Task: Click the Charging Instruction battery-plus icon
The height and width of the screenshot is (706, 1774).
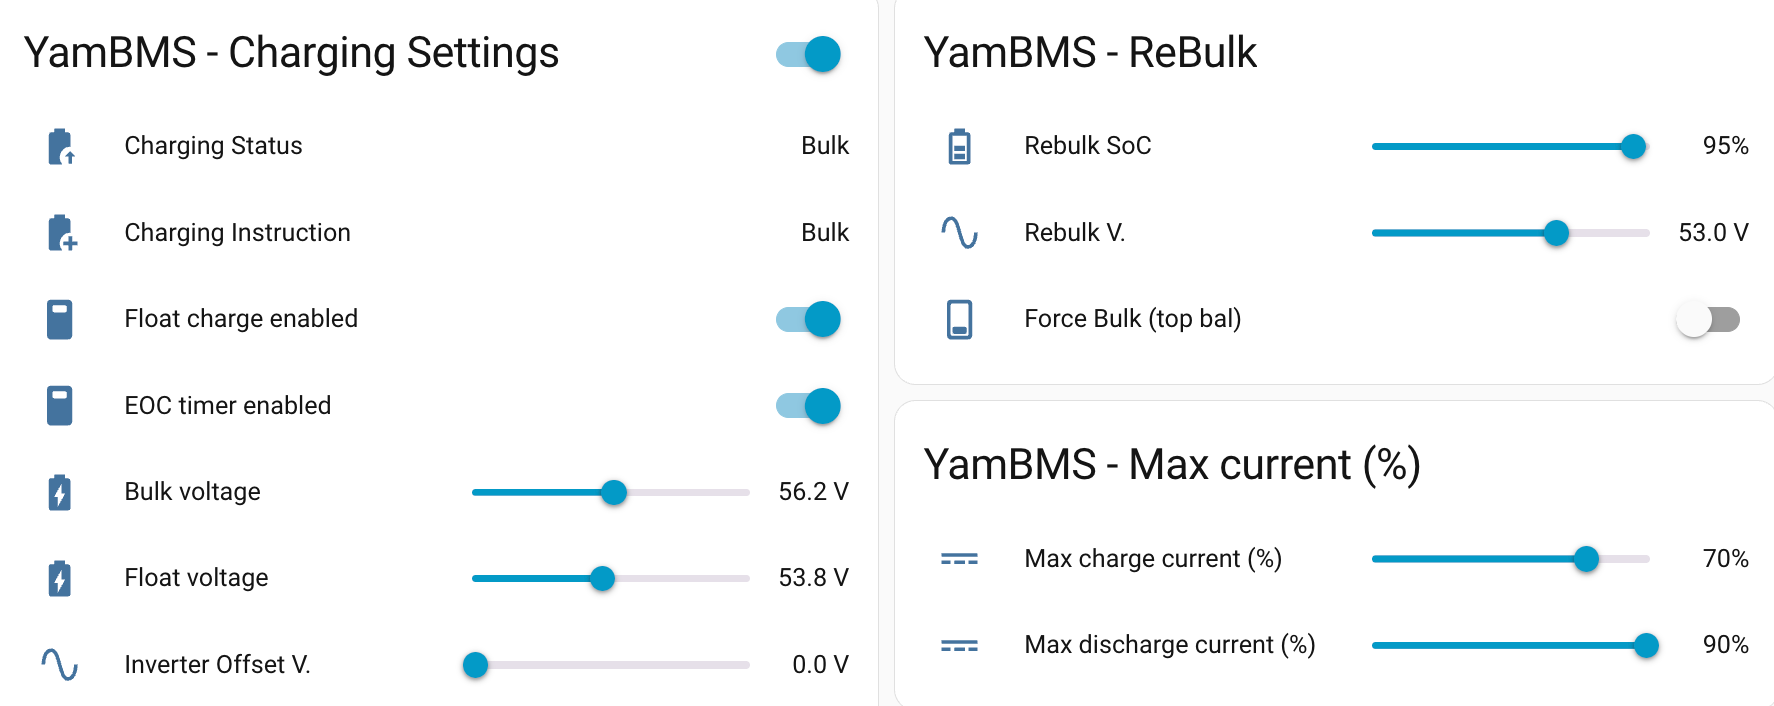Action: [x=61, y=233]
